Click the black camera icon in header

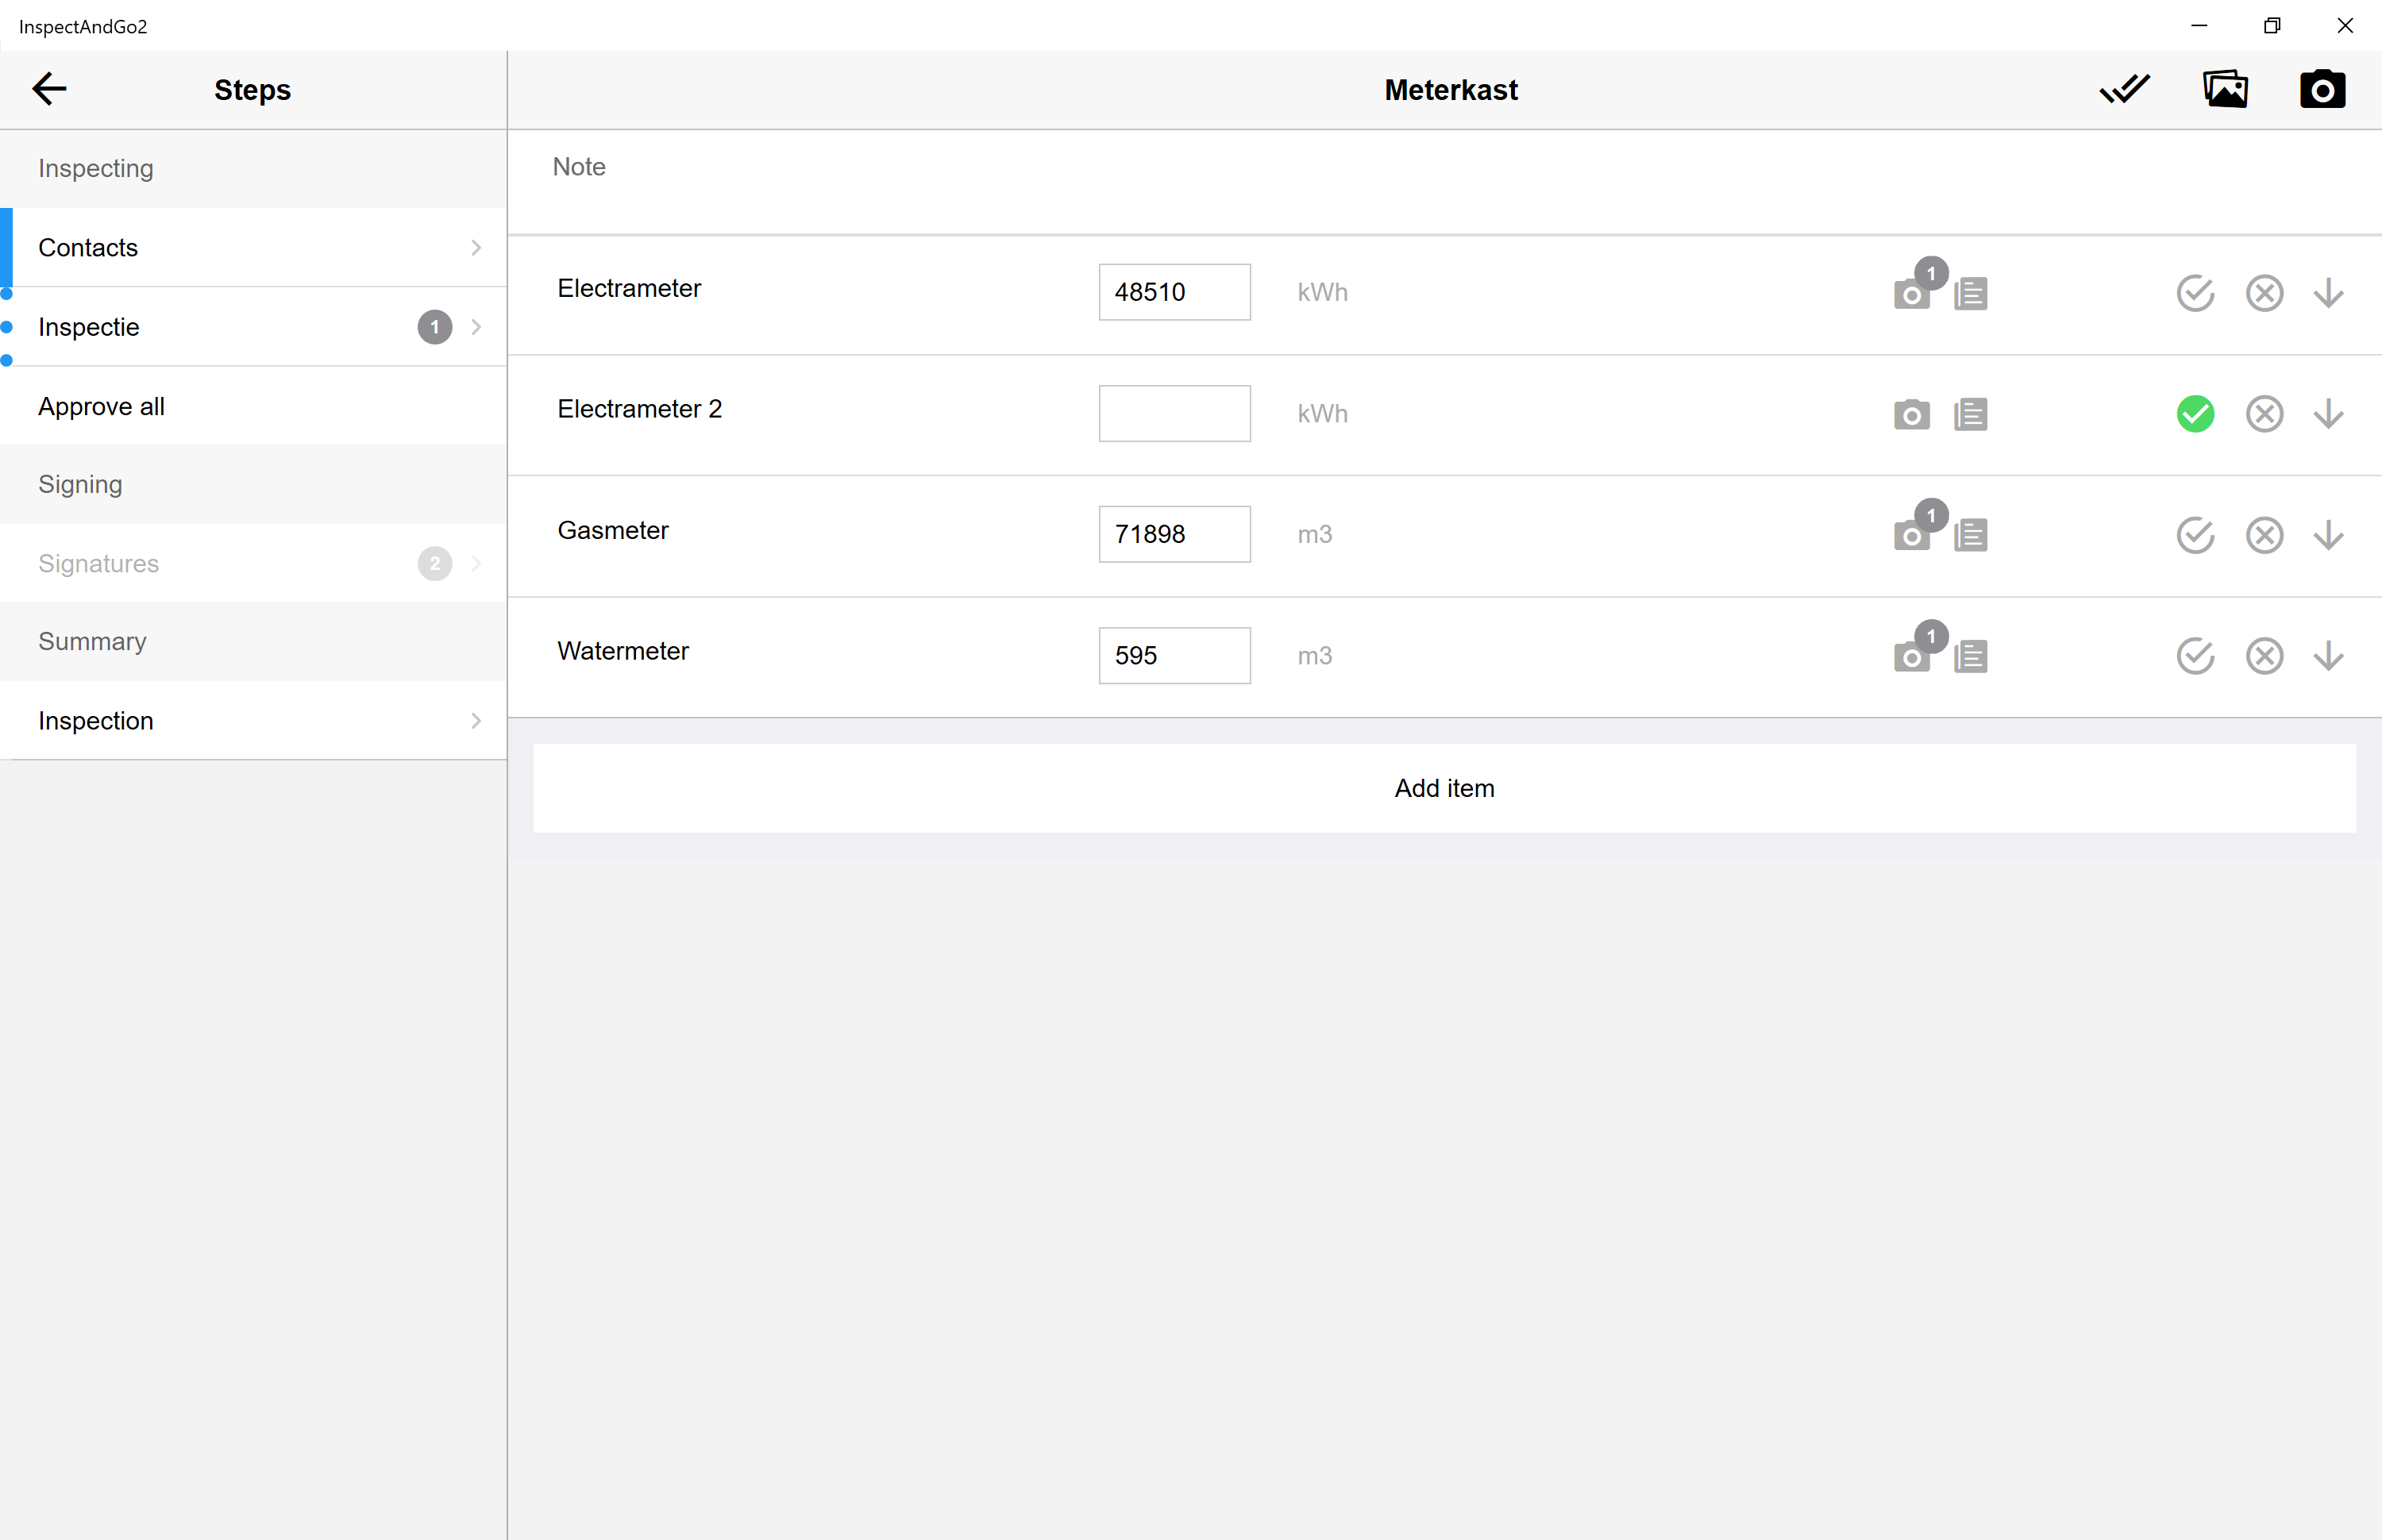[x=2322, y=89]
